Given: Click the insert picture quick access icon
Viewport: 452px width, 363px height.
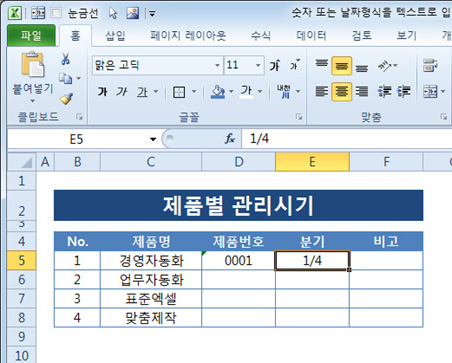Looking at the screenshot, I should (x=133, y=13).
